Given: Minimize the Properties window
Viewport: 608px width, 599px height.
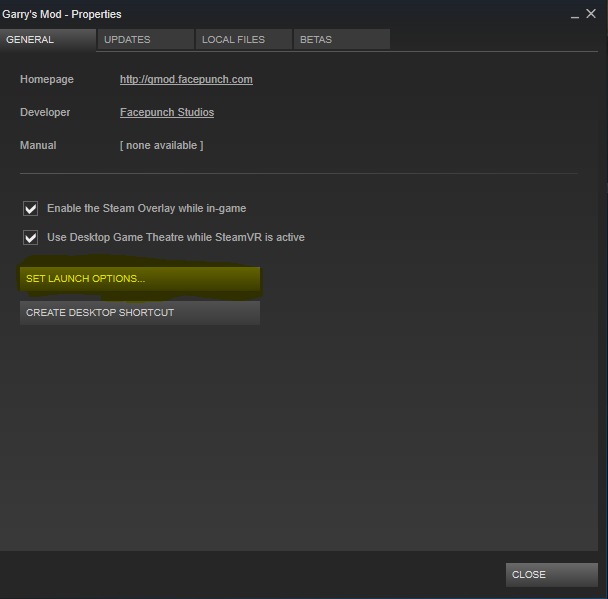Looking at the screenshot, I should (575, 15).
